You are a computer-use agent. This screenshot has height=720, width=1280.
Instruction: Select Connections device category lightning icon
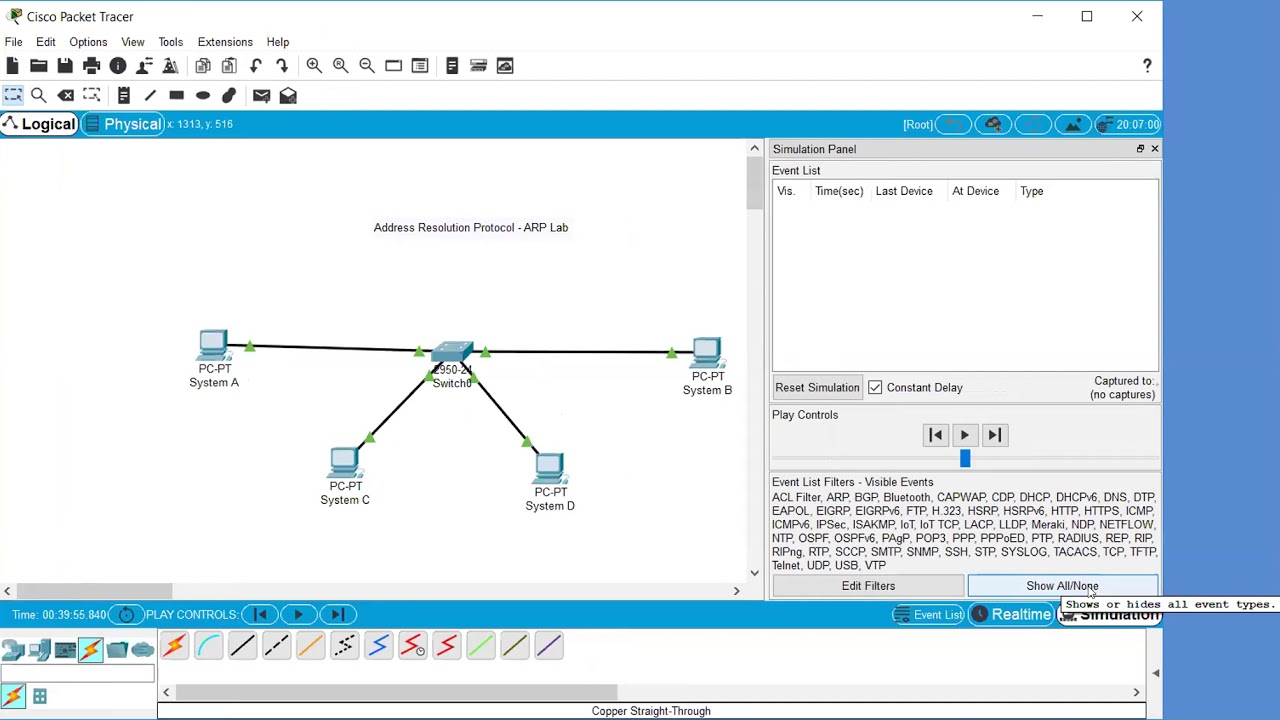tap(91, 650)
